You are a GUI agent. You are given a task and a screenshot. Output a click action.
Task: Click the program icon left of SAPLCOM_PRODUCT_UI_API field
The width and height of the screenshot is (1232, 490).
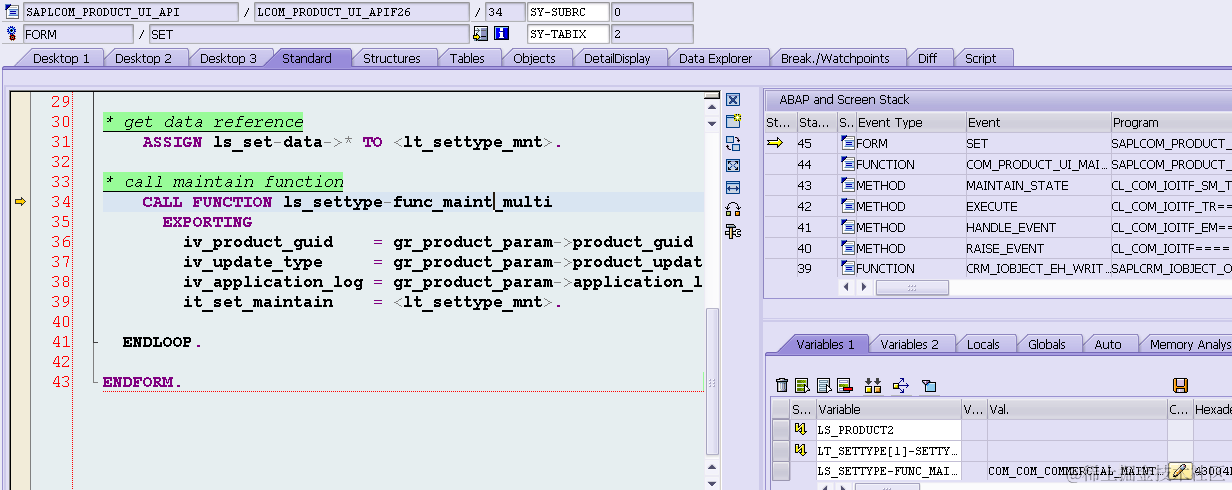(x=11, y=12)
